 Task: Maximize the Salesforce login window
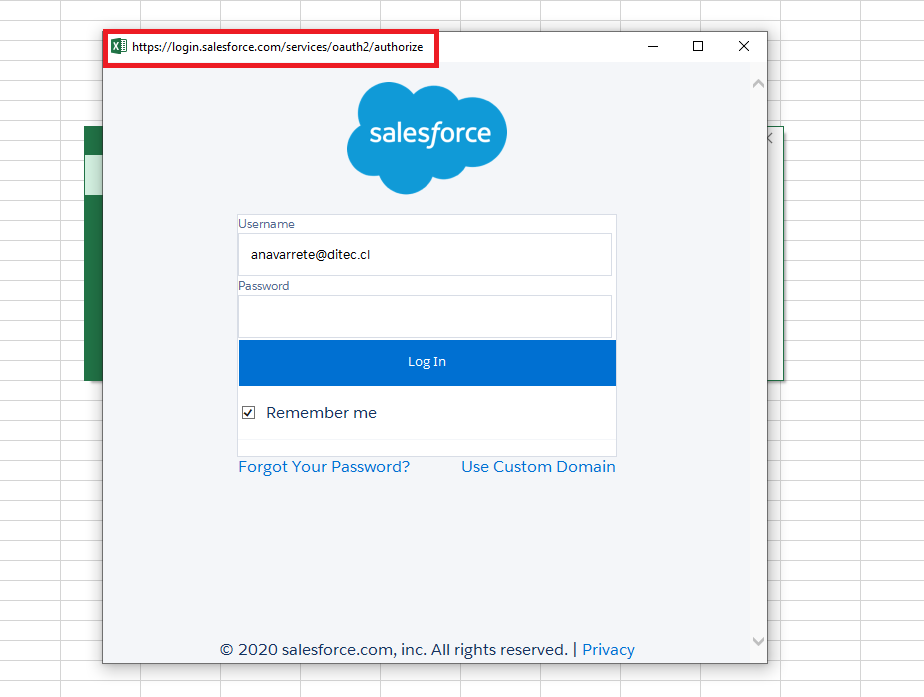pyautogui.click(x=698, y=47)
